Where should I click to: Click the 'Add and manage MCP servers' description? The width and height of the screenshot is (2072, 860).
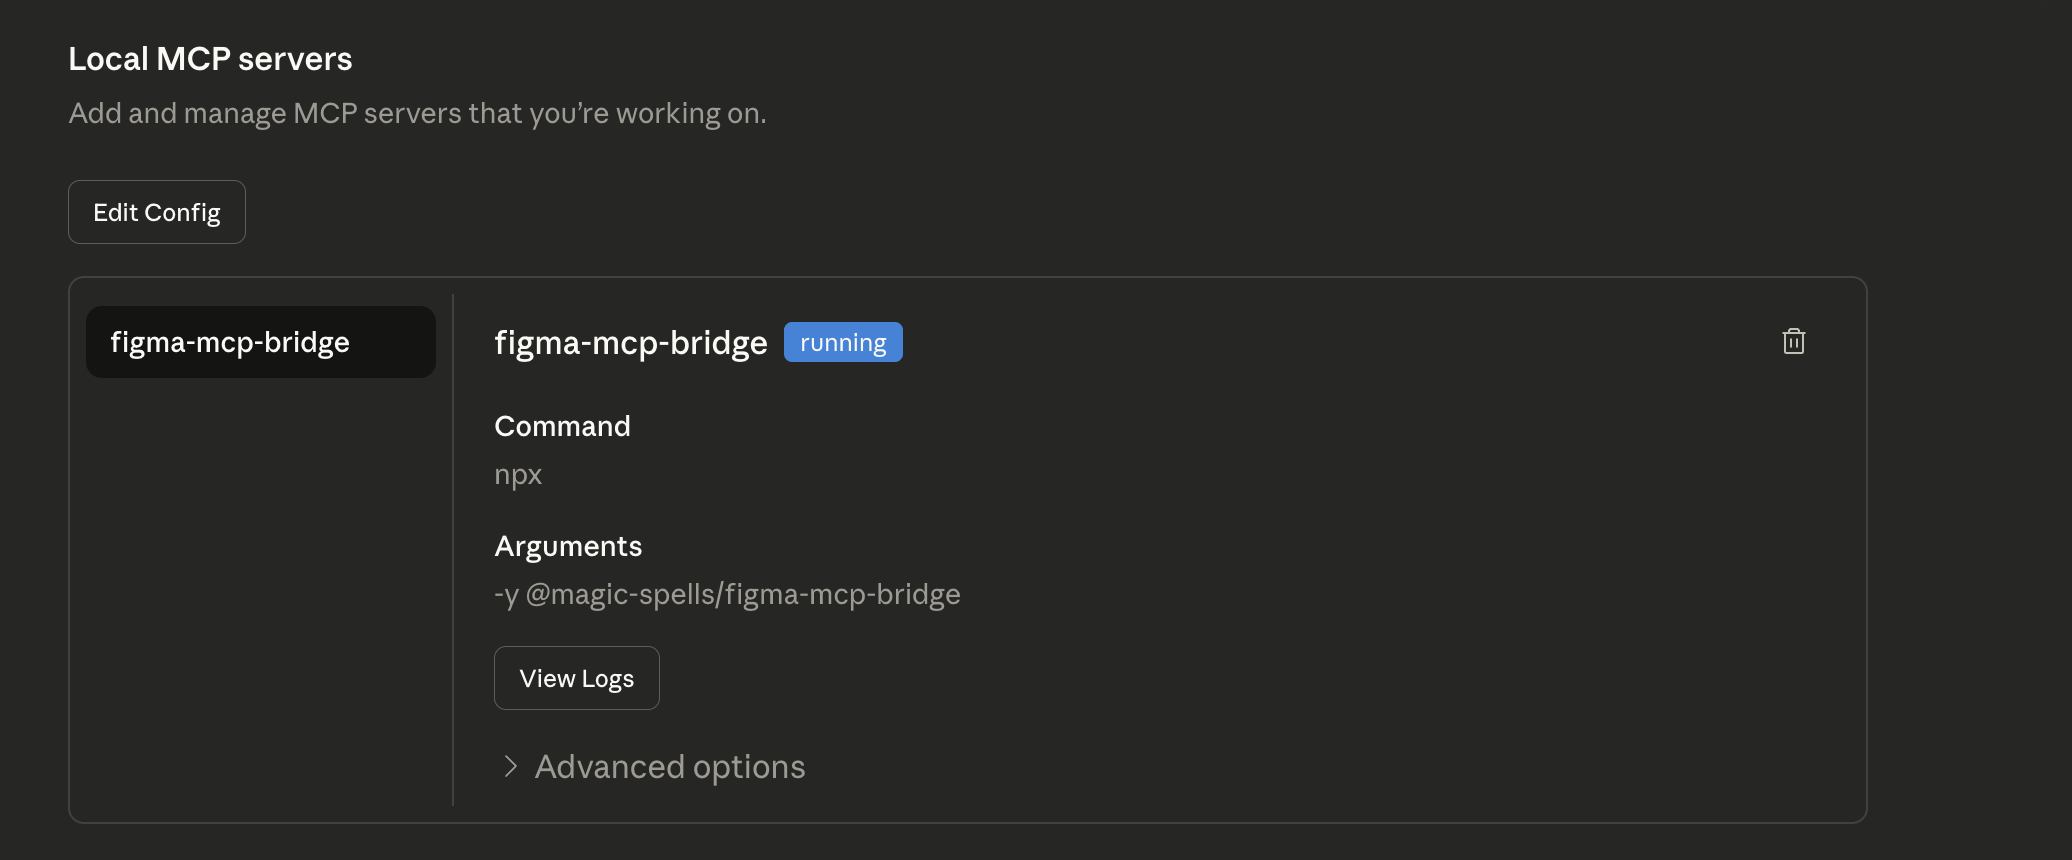click(417, 113)
